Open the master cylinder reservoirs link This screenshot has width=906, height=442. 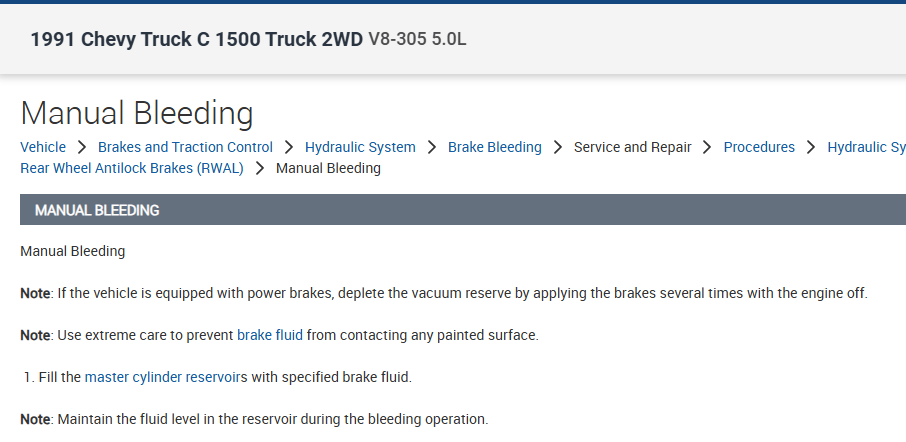pyautogui.click(x=166, y=377)
